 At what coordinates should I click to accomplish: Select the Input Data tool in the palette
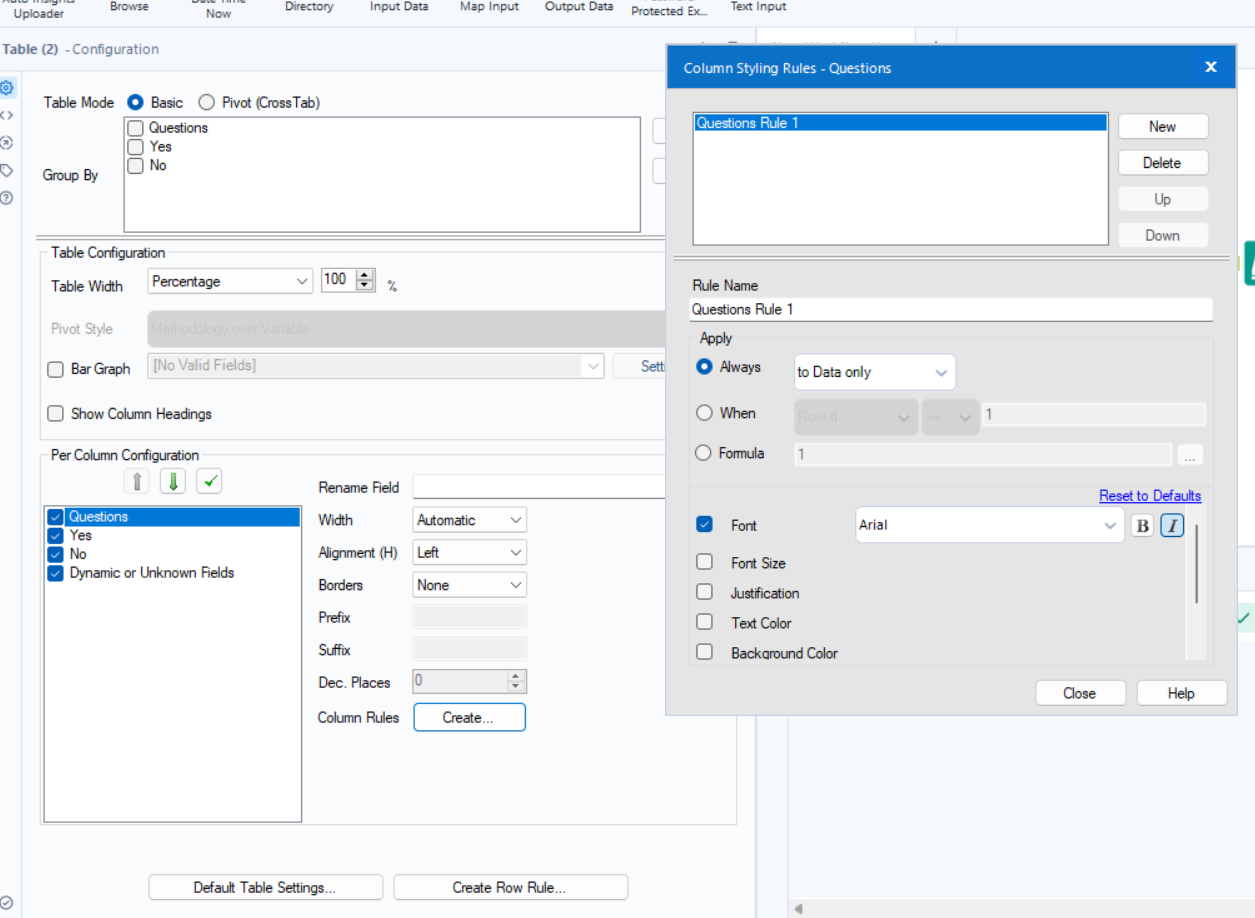(x=398, y=7)
